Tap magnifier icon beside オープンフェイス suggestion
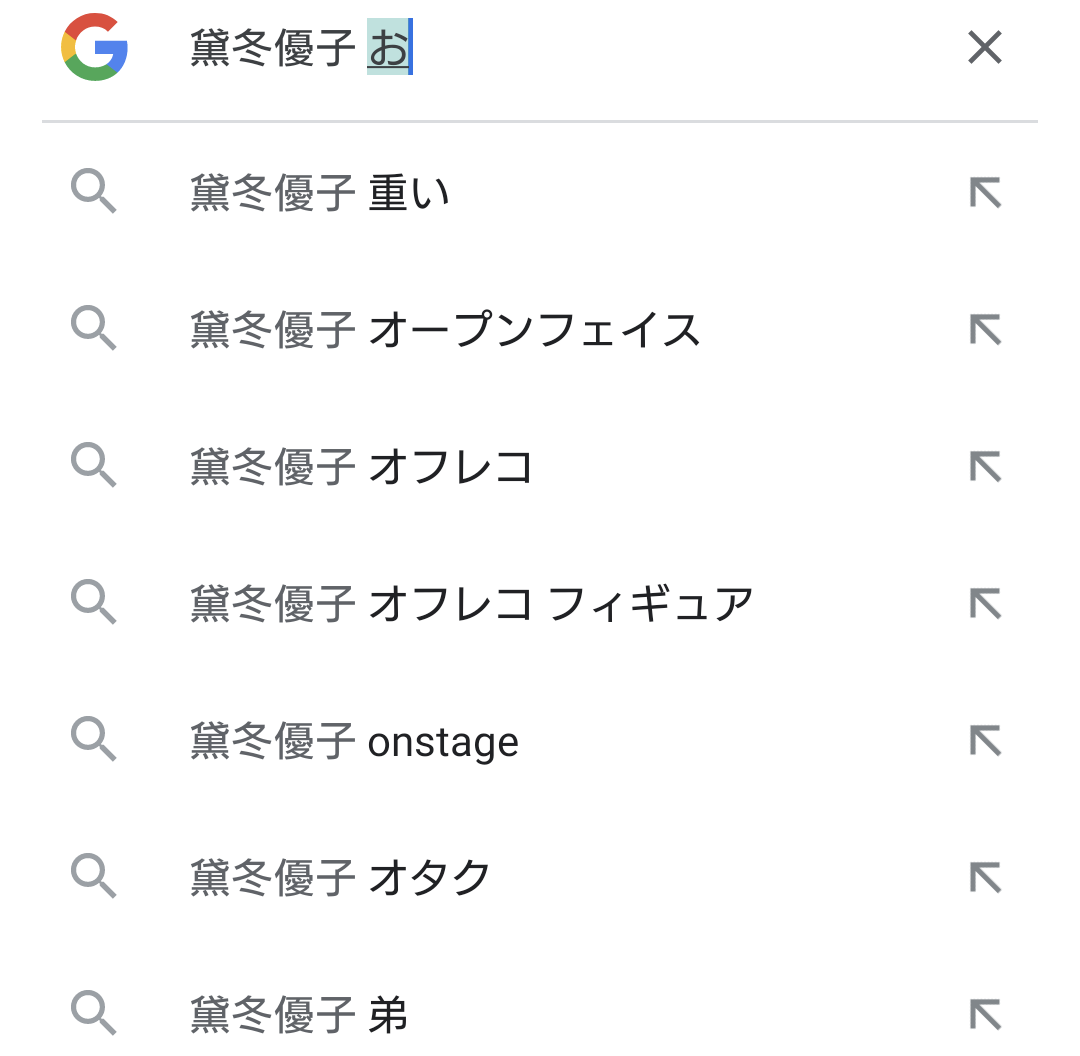The width and height of the screenshot is (1080, 1056). coord(94,329)
